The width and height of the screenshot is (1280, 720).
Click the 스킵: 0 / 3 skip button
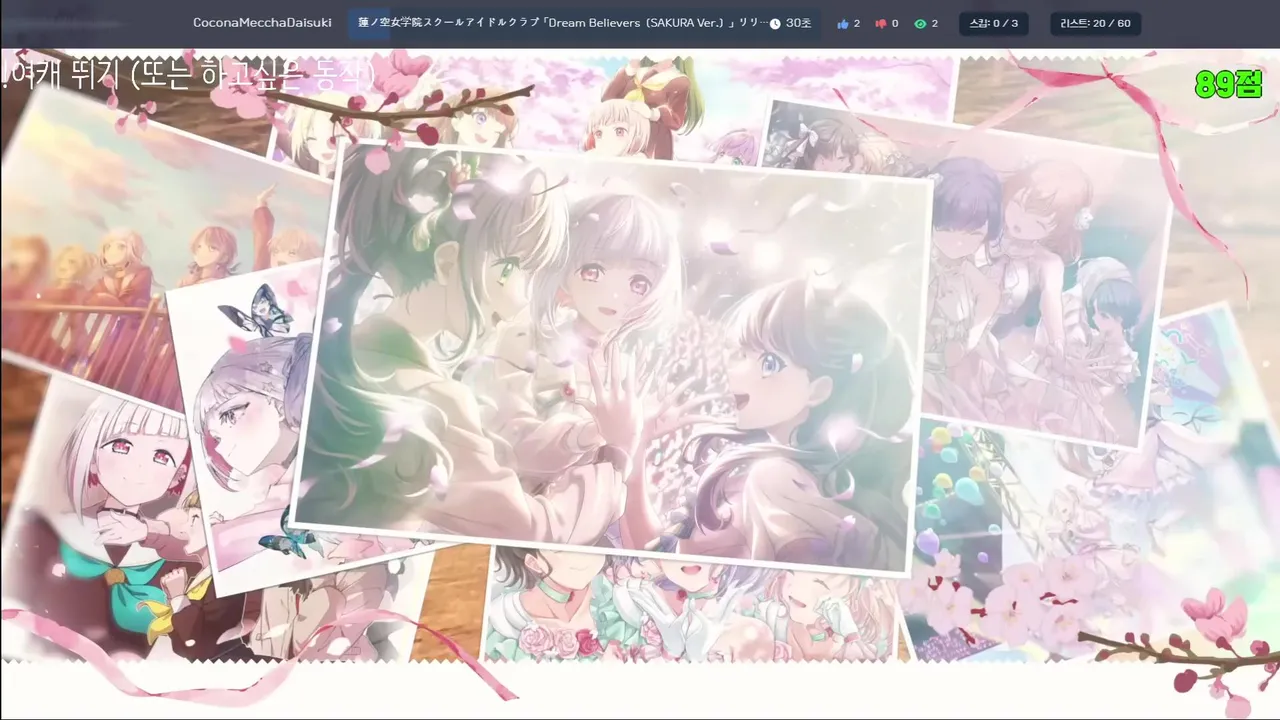[x=994, y=23]
